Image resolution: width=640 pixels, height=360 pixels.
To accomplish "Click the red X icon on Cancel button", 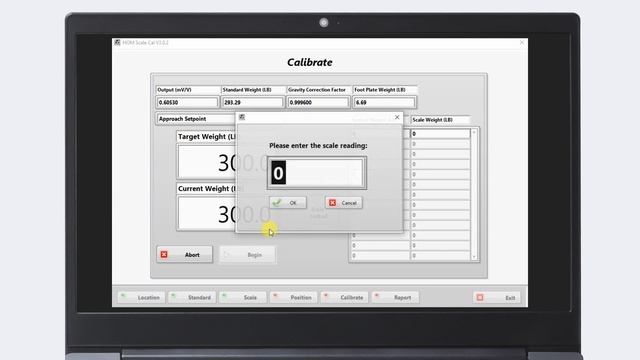I will pyautogui.click(x=333, y=203).
